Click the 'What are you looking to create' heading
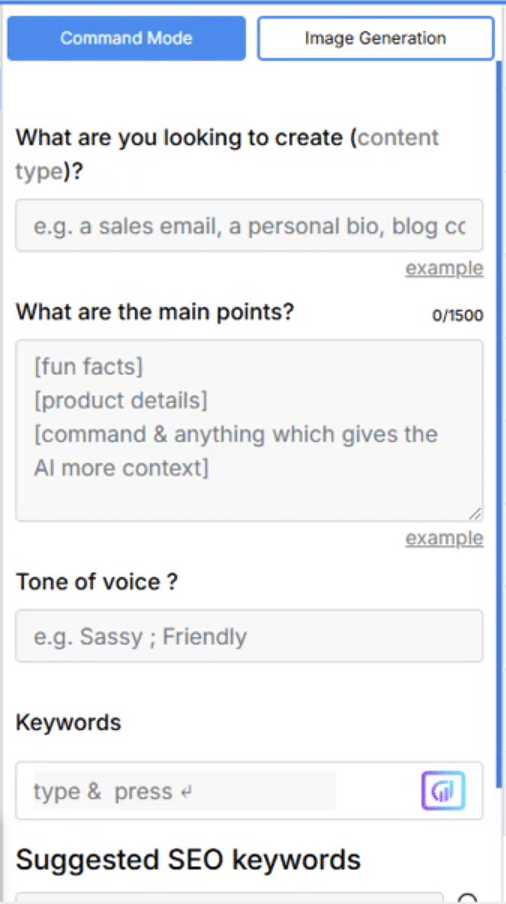 (179, 138)
